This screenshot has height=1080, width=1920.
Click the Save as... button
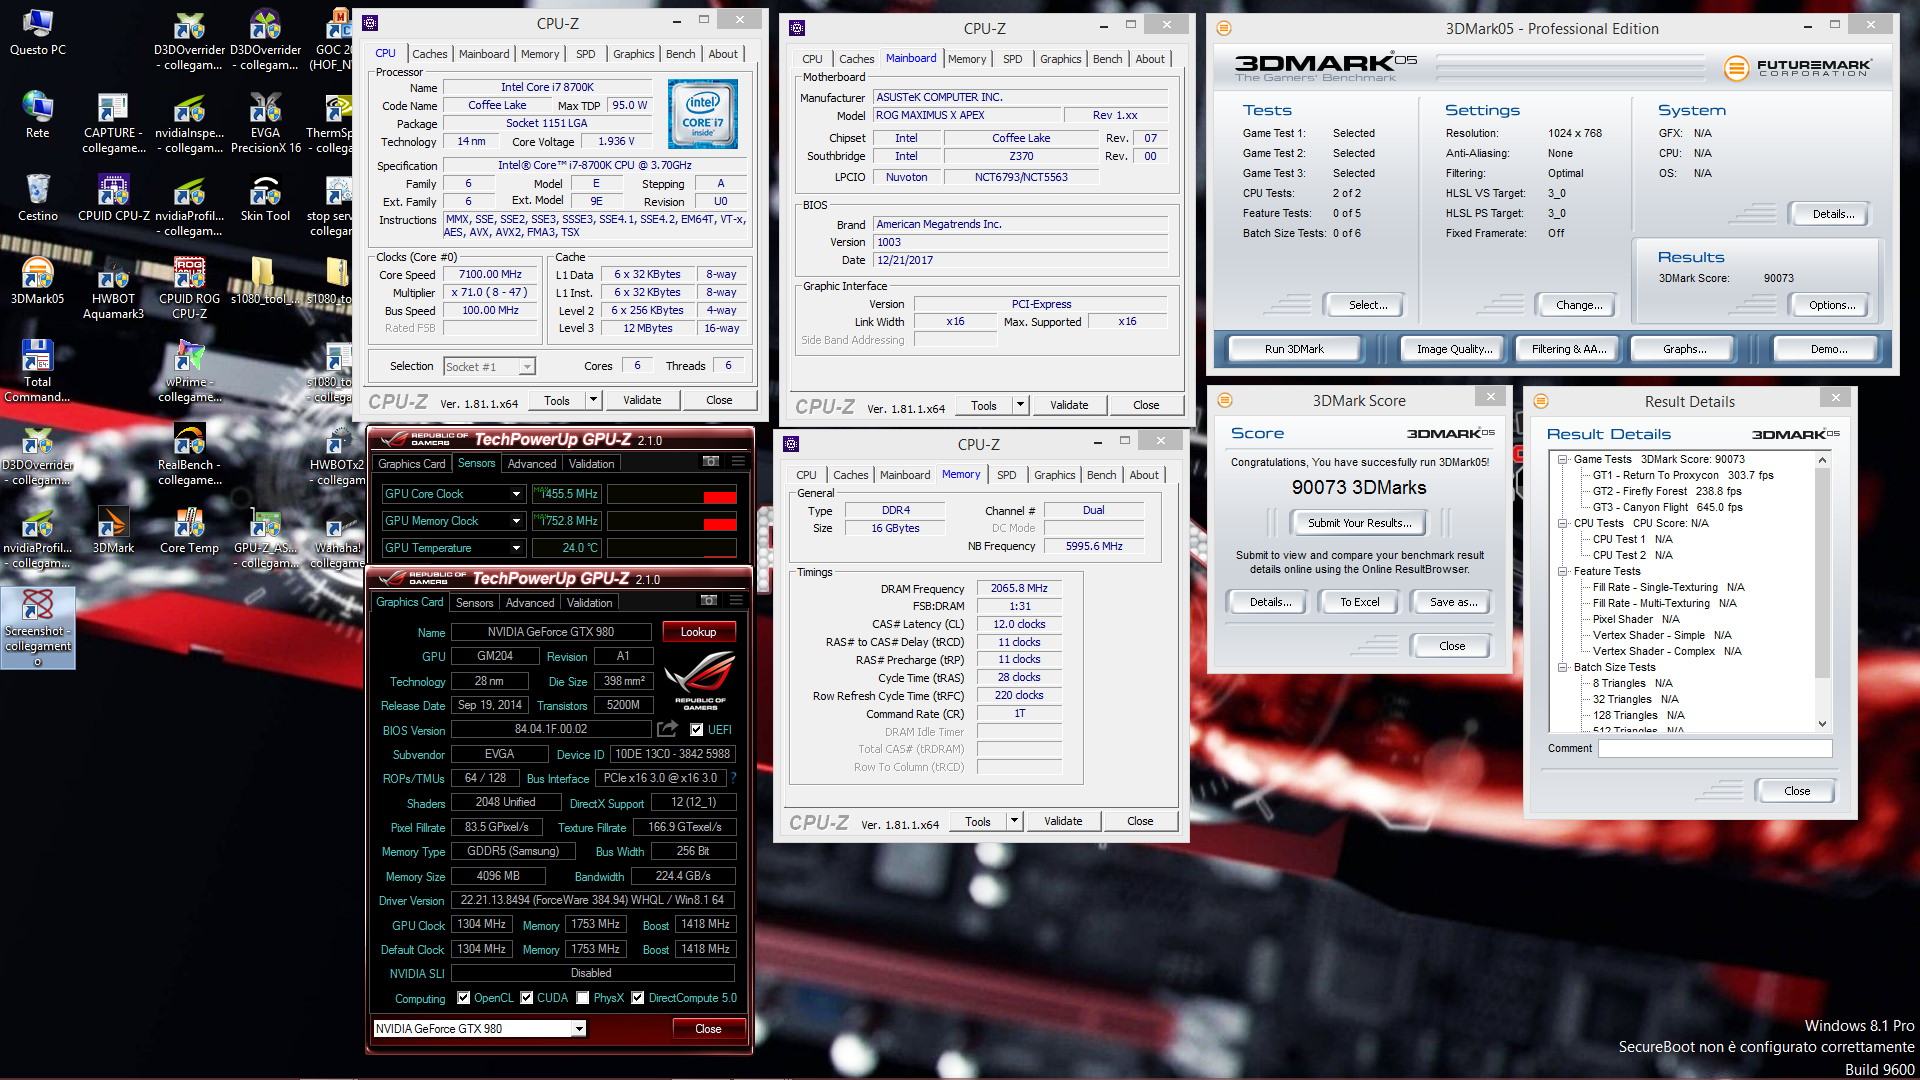pyautogui.click(x=1453, y=602)
